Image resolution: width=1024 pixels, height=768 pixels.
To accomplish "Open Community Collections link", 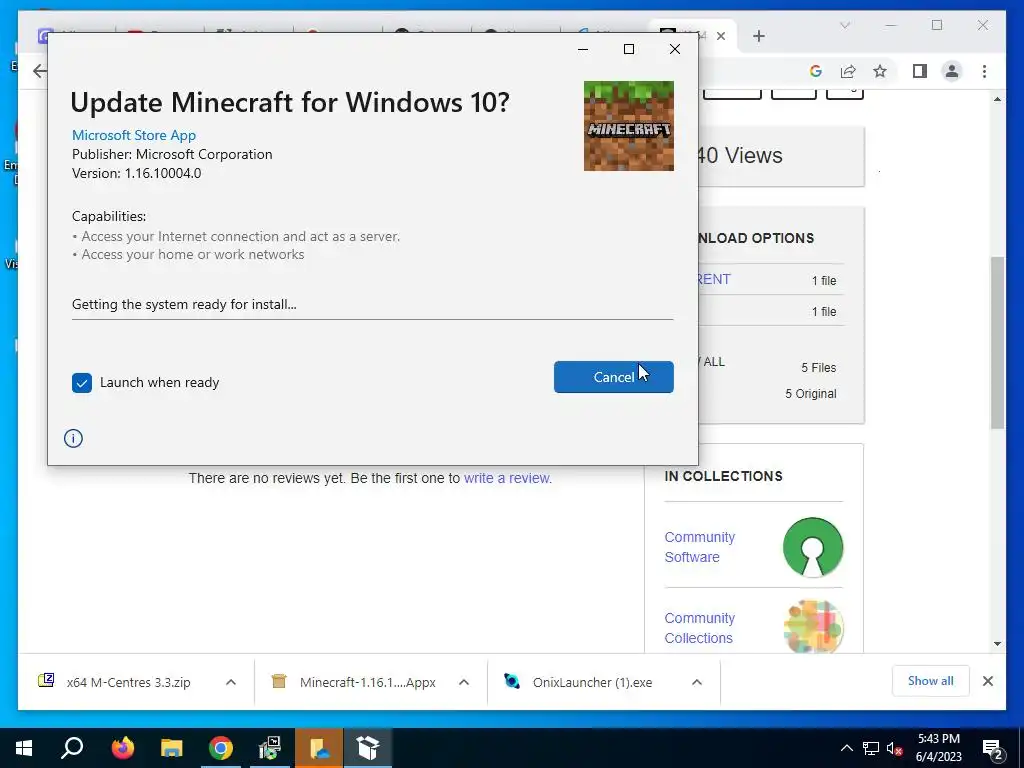I will (x=699, y=628).
